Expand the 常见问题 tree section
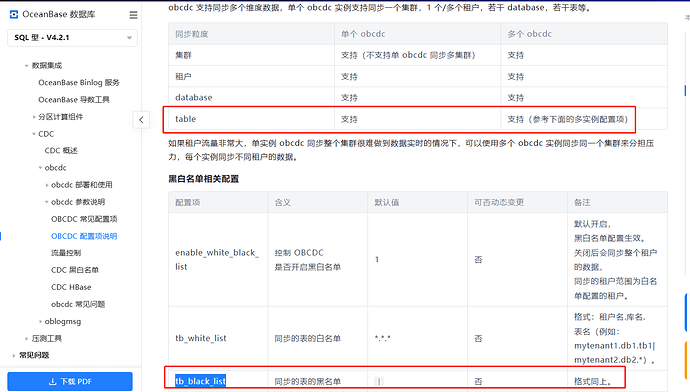Viewport: 690px width, 392px height. tap(14, 355)
